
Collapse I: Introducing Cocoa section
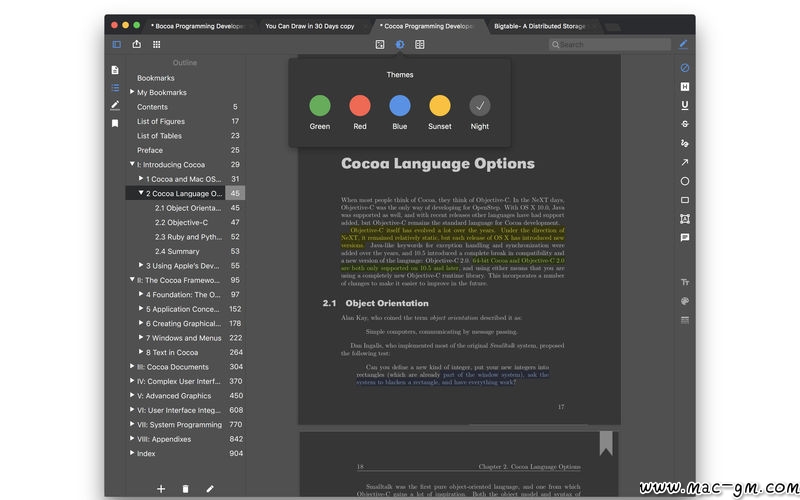(132, 164)
